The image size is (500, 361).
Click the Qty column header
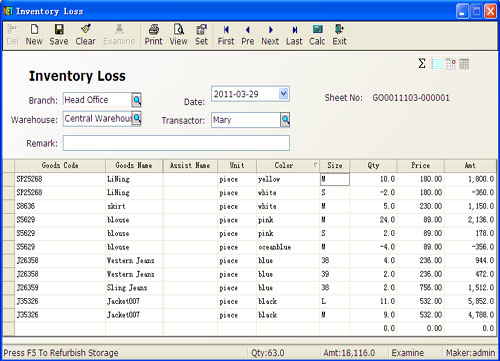click(373, 165)
